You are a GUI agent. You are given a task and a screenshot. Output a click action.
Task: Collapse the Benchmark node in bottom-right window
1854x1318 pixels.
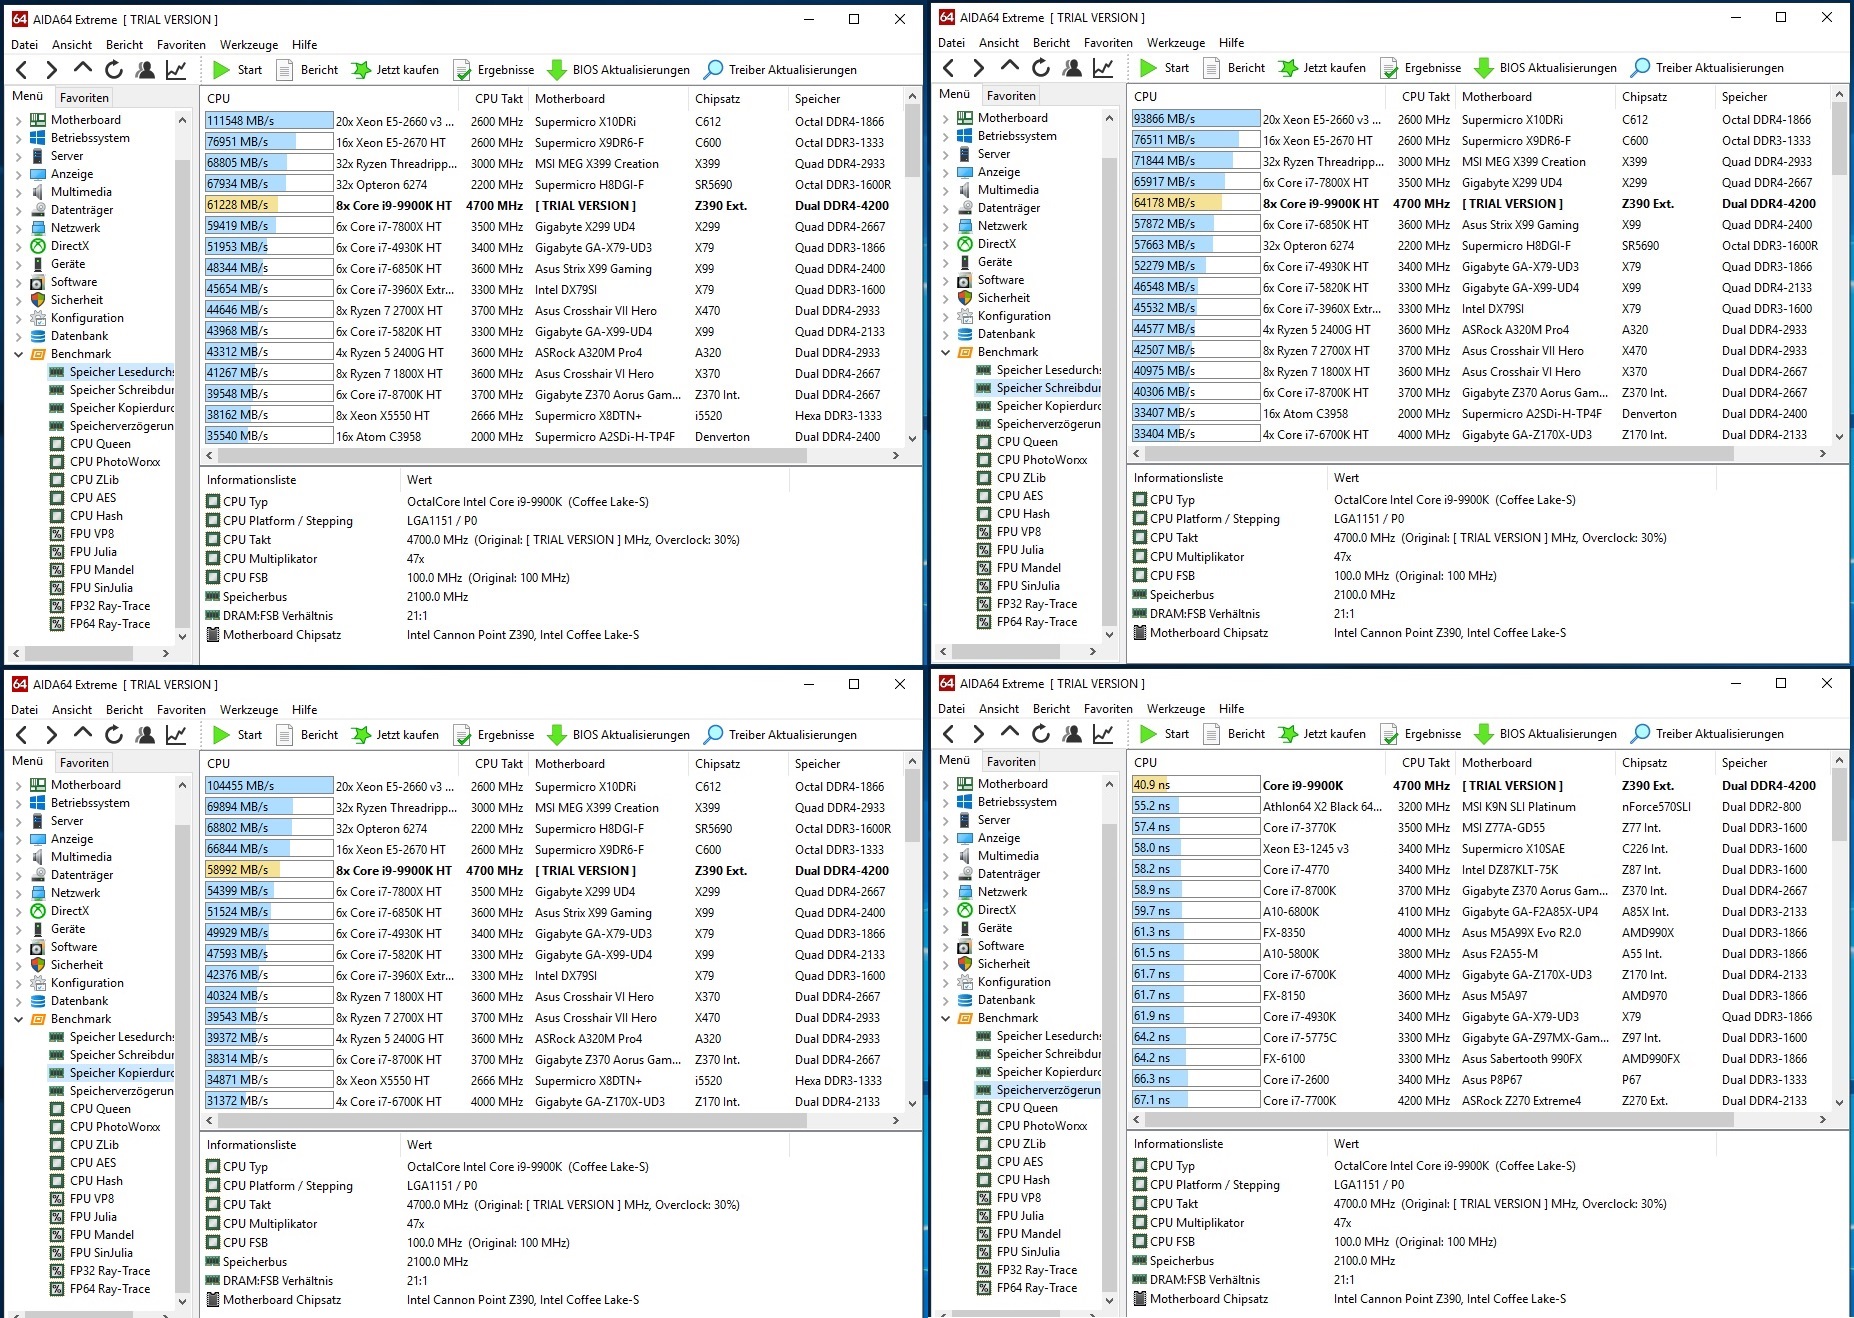pos(945,1018)
